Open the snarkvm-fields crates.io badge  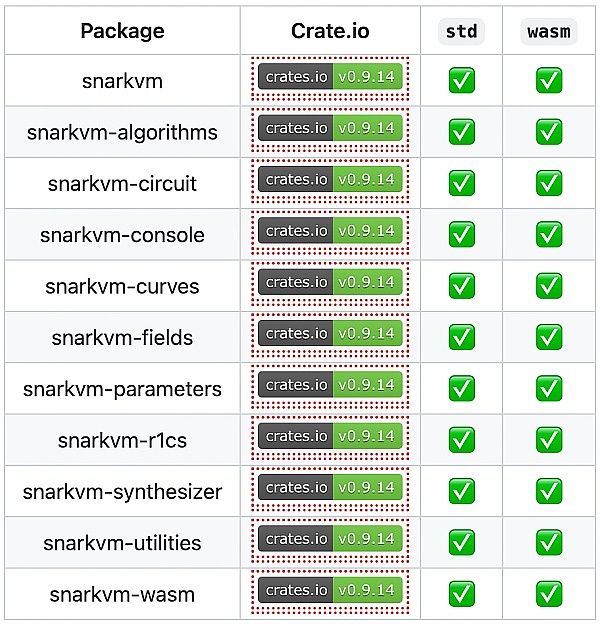pos(330,334)
